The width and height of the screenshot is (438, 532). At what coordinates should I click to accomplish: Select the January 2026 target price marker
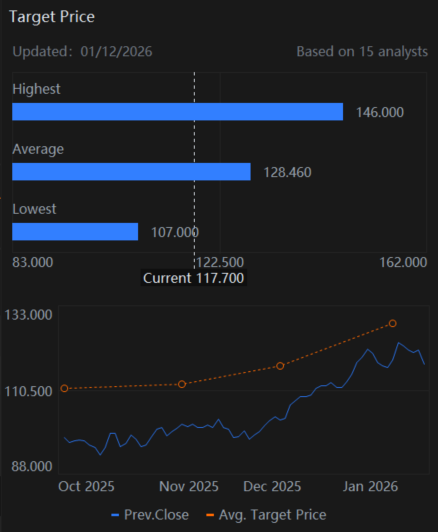(393, 323)
